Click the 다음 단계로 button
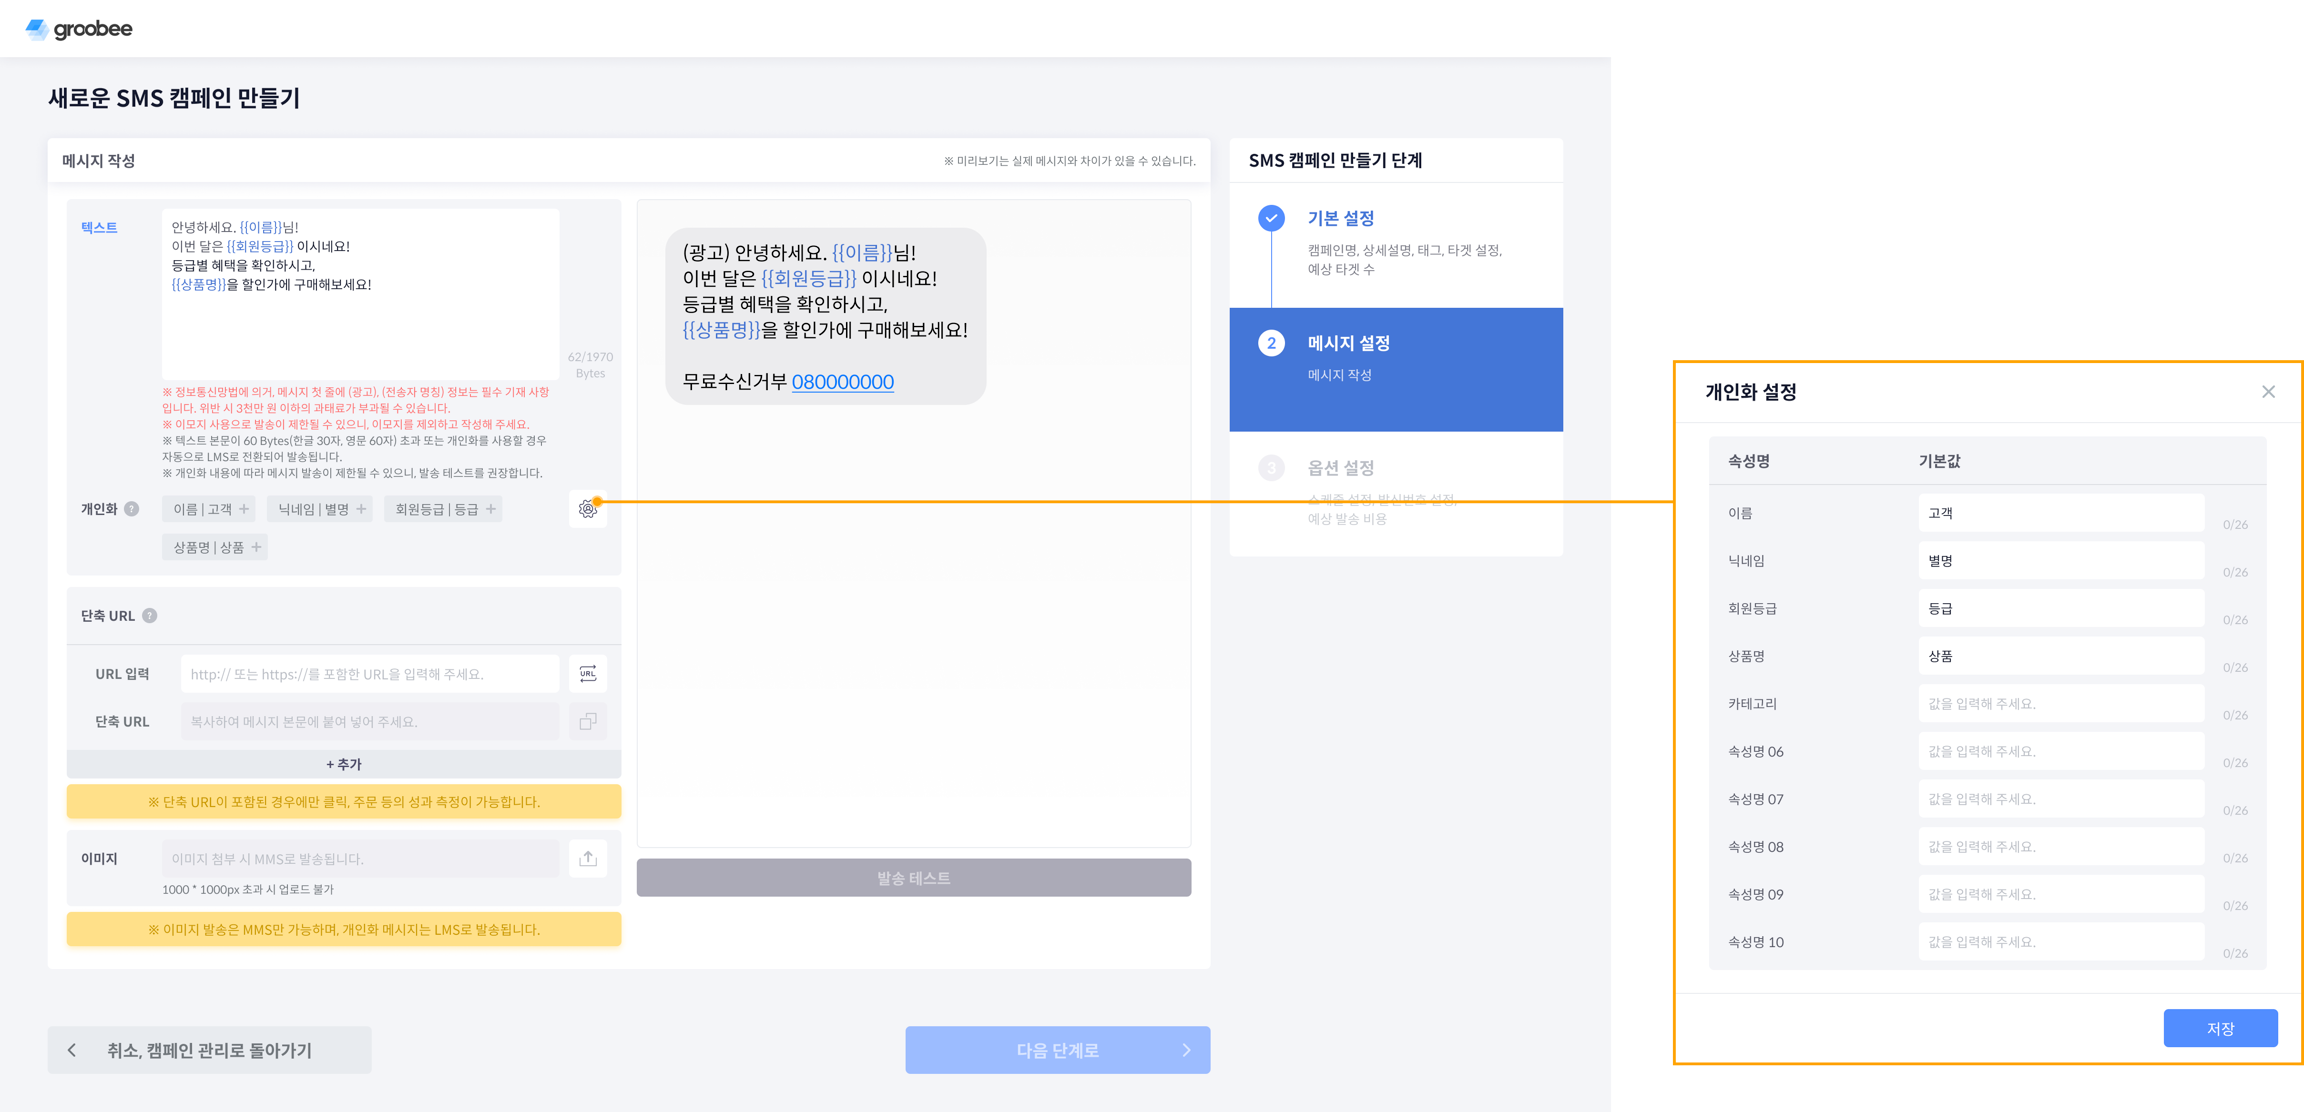The image size is (2304, 1112). pyautogui.click(x=1057, y=1050)
